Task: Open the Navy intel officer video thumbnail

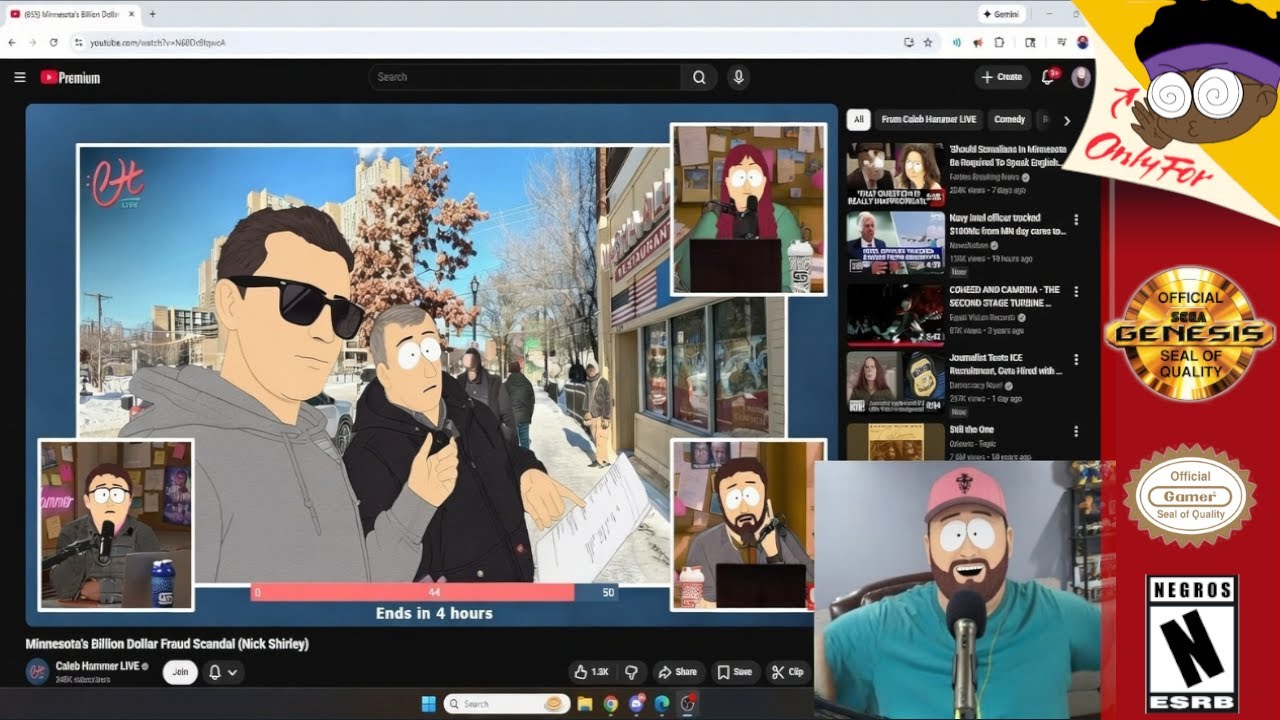Action: [895, 242]
